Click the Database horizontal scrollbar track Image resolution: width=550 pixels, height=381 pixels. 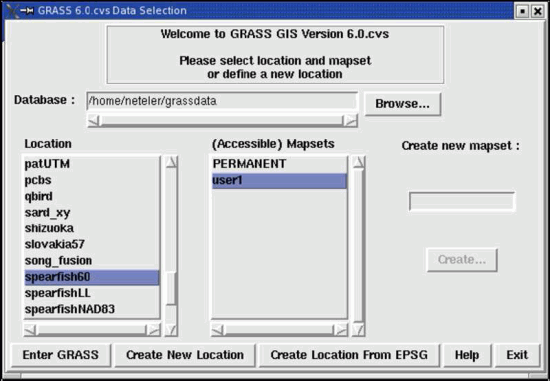click(222, 121)
